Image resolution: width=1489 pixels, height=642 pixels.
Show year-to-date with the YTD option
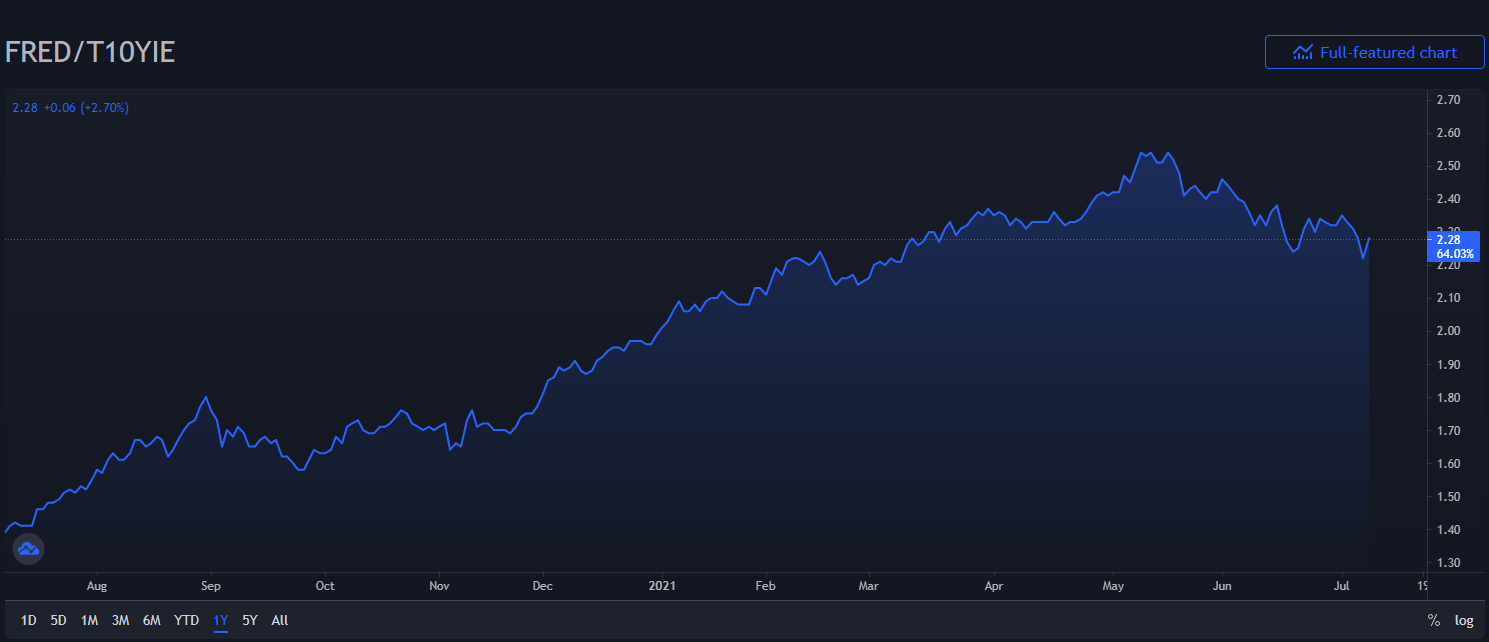187,620
